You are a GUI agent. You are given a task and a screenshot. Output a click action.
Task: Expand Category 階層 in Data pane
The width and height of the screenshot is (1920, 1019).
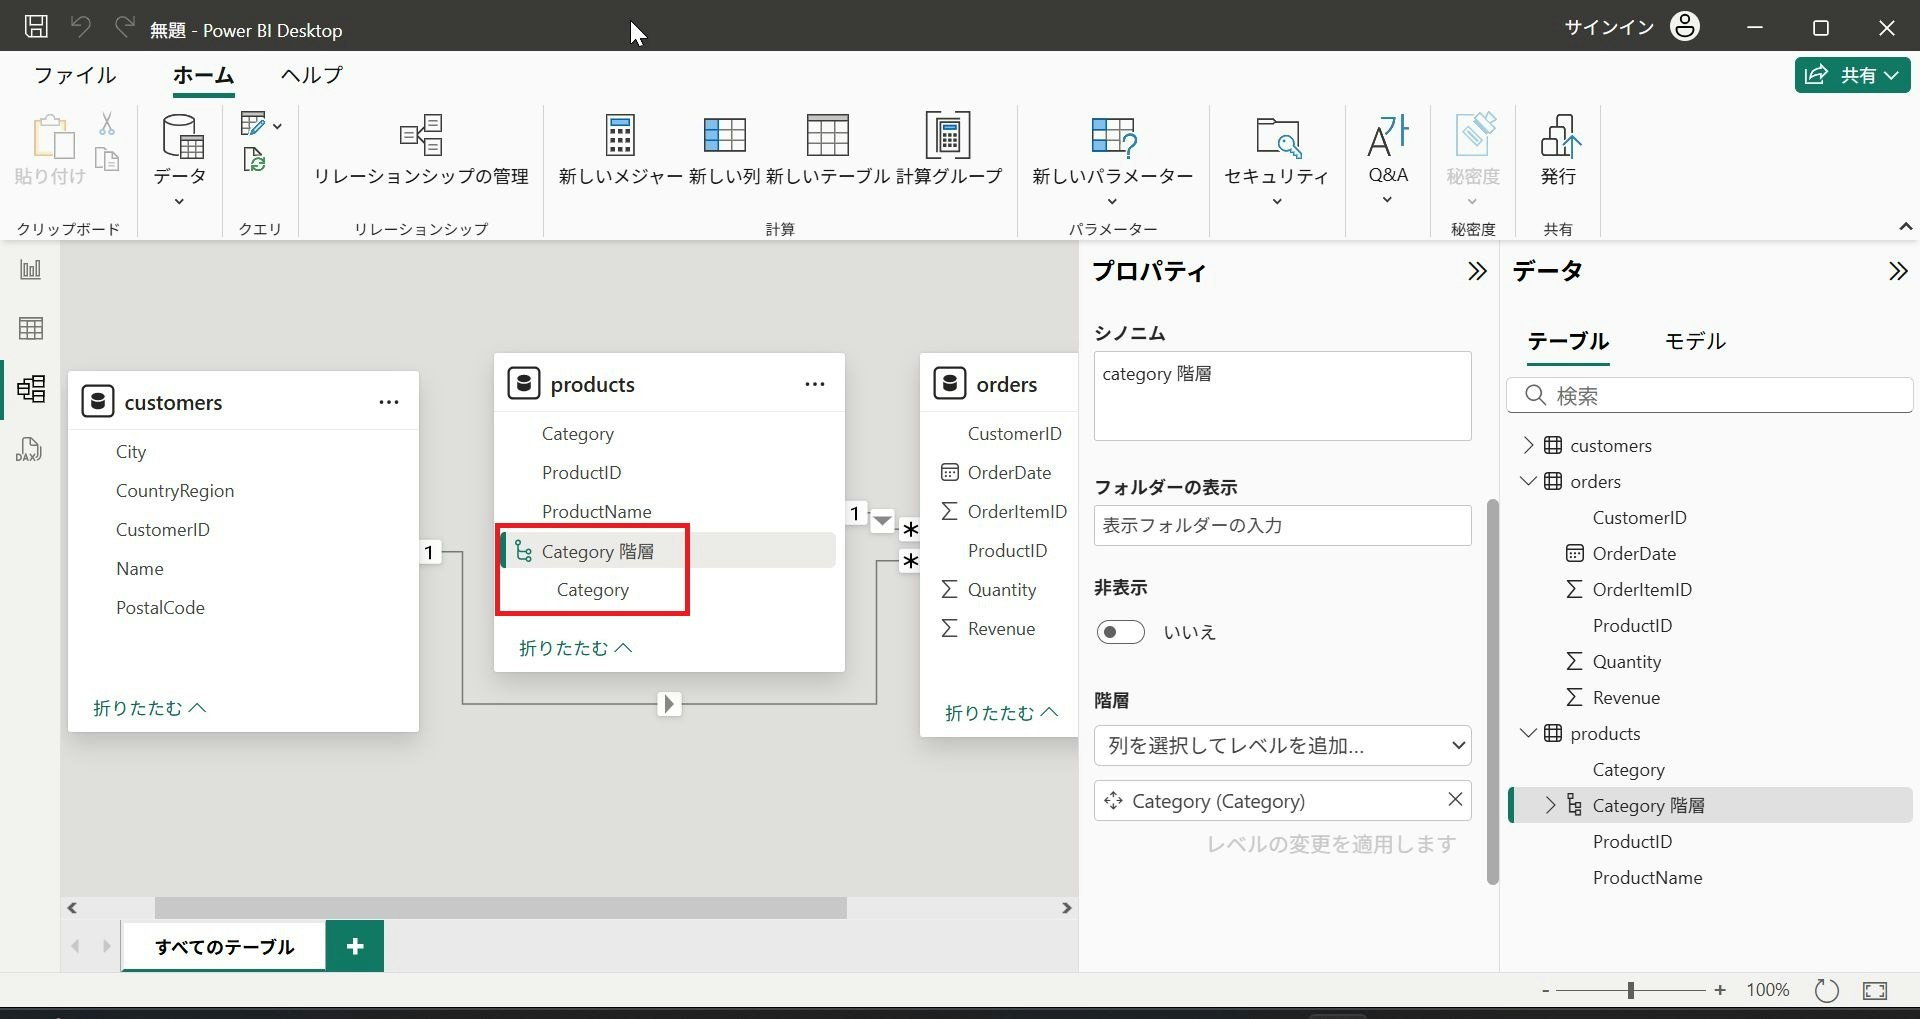pyautogui.click(x=1551, y=805)
